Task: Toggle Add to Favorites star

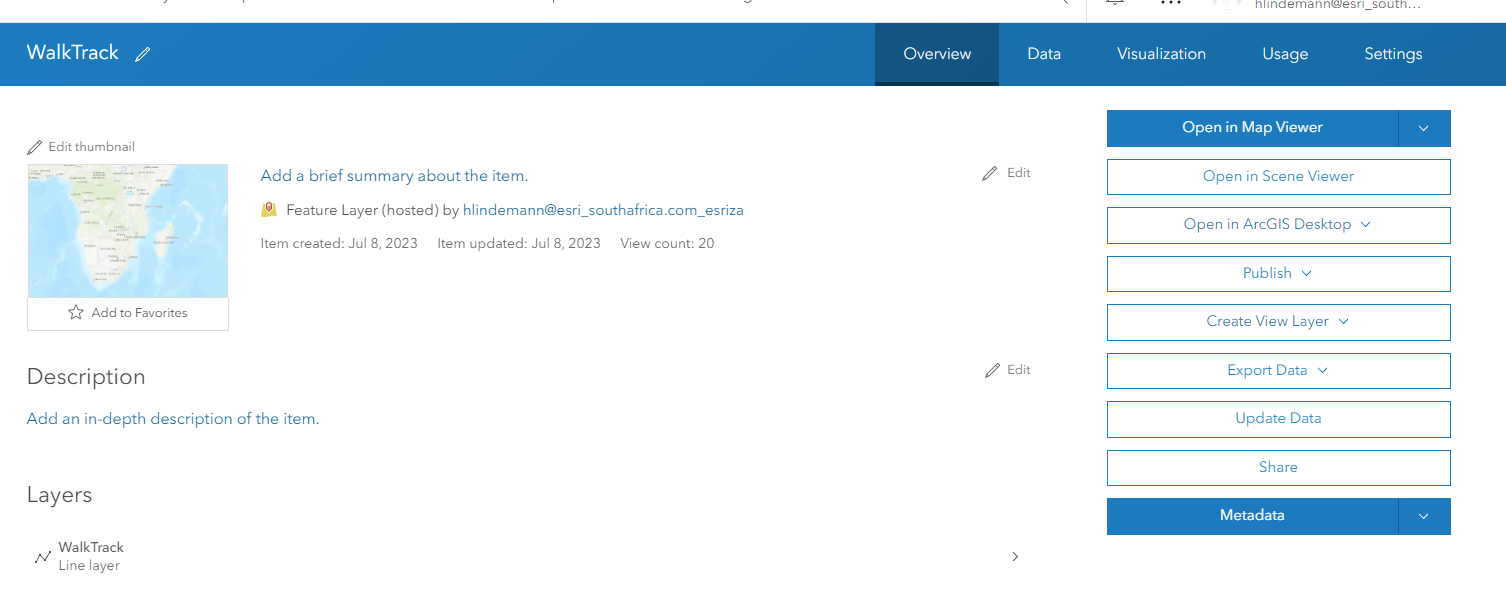Action: [x=76, y=312]
